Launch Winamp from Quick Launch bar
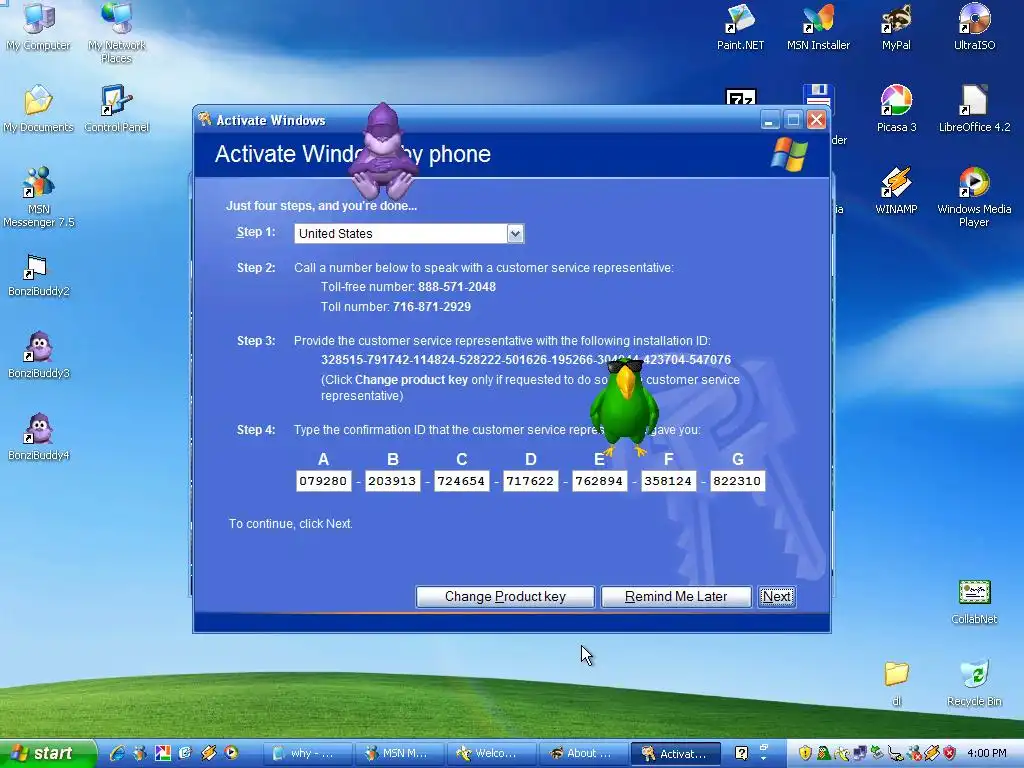Viewport: 1024px width, 768px height. coord(208,753)
